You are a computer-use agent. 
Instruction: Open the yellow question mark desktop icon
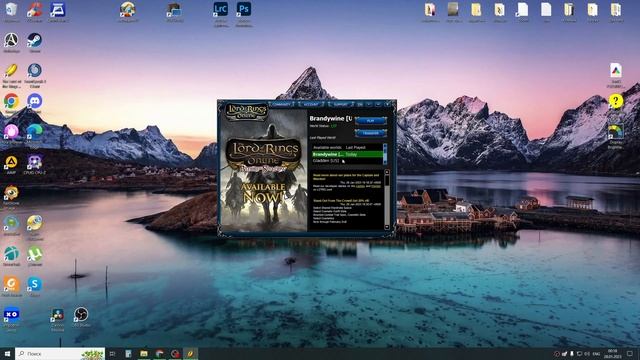616,101
